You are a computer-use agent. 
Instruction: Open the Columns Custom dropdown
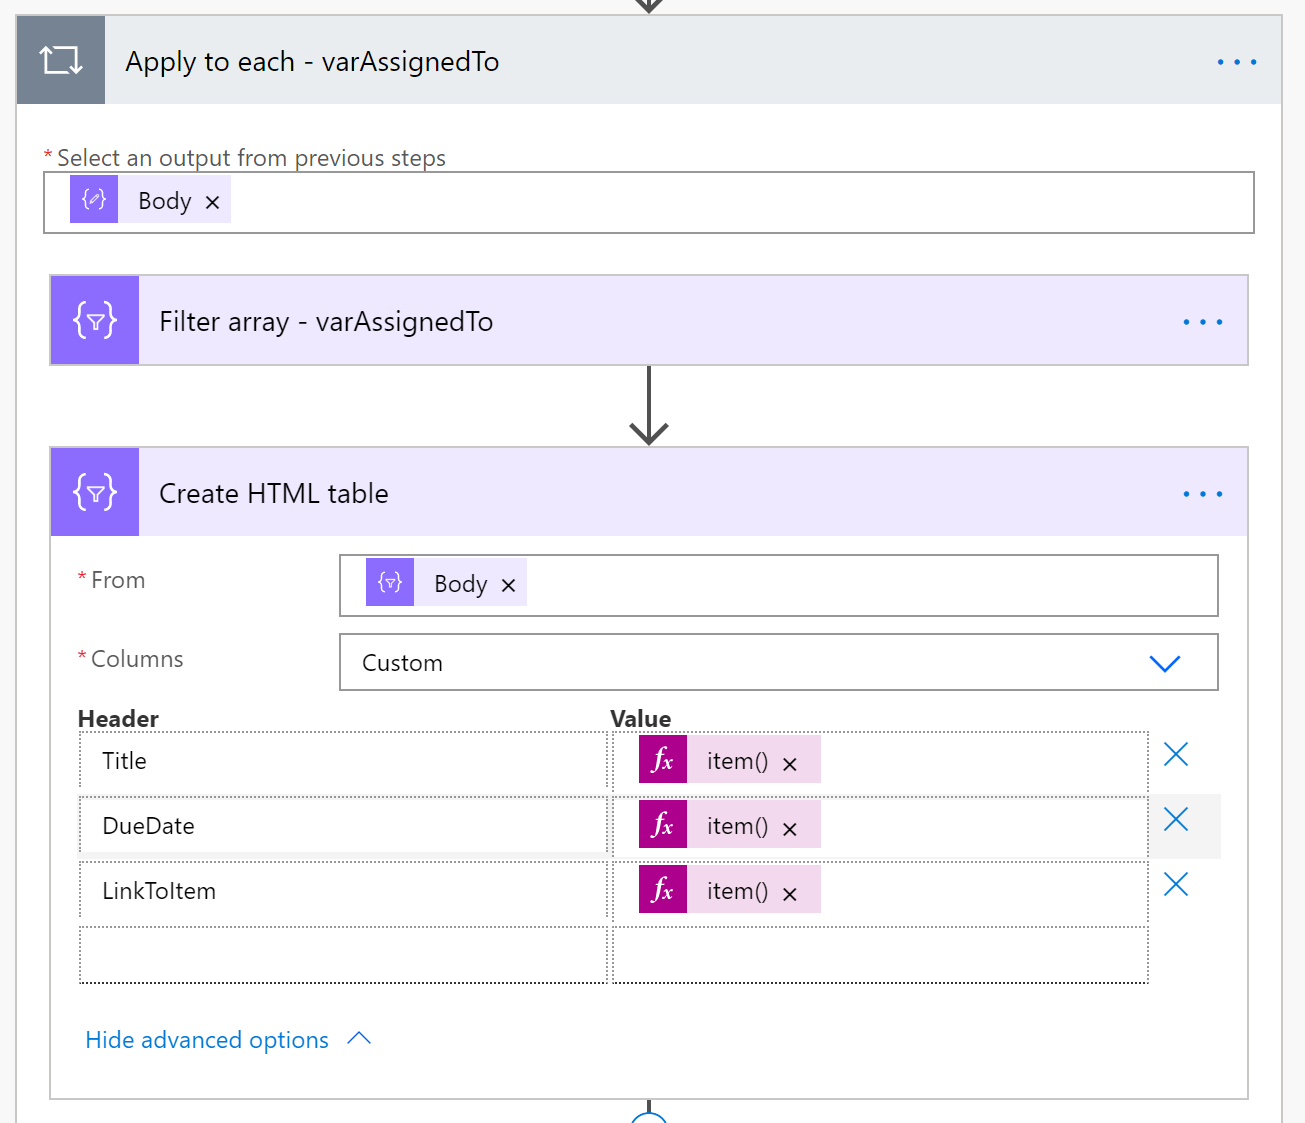[x=1164, y=662]
